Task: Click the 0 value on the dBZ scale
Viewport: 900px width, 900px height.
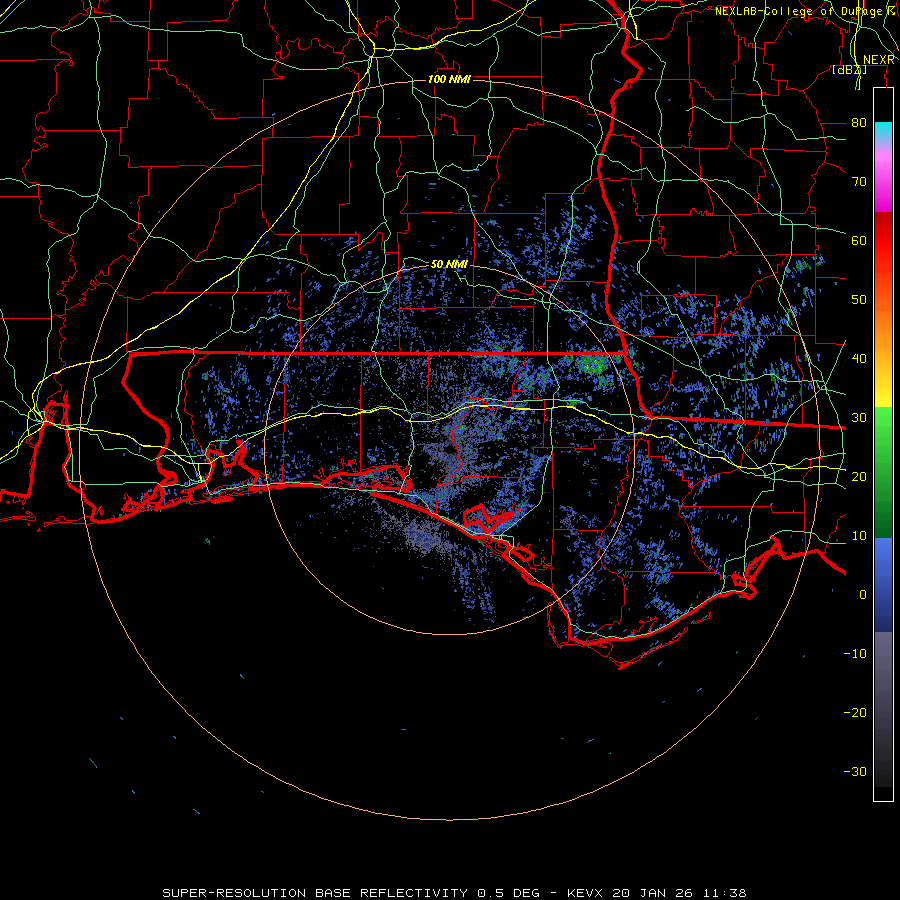Action: [x=863, y=595]
